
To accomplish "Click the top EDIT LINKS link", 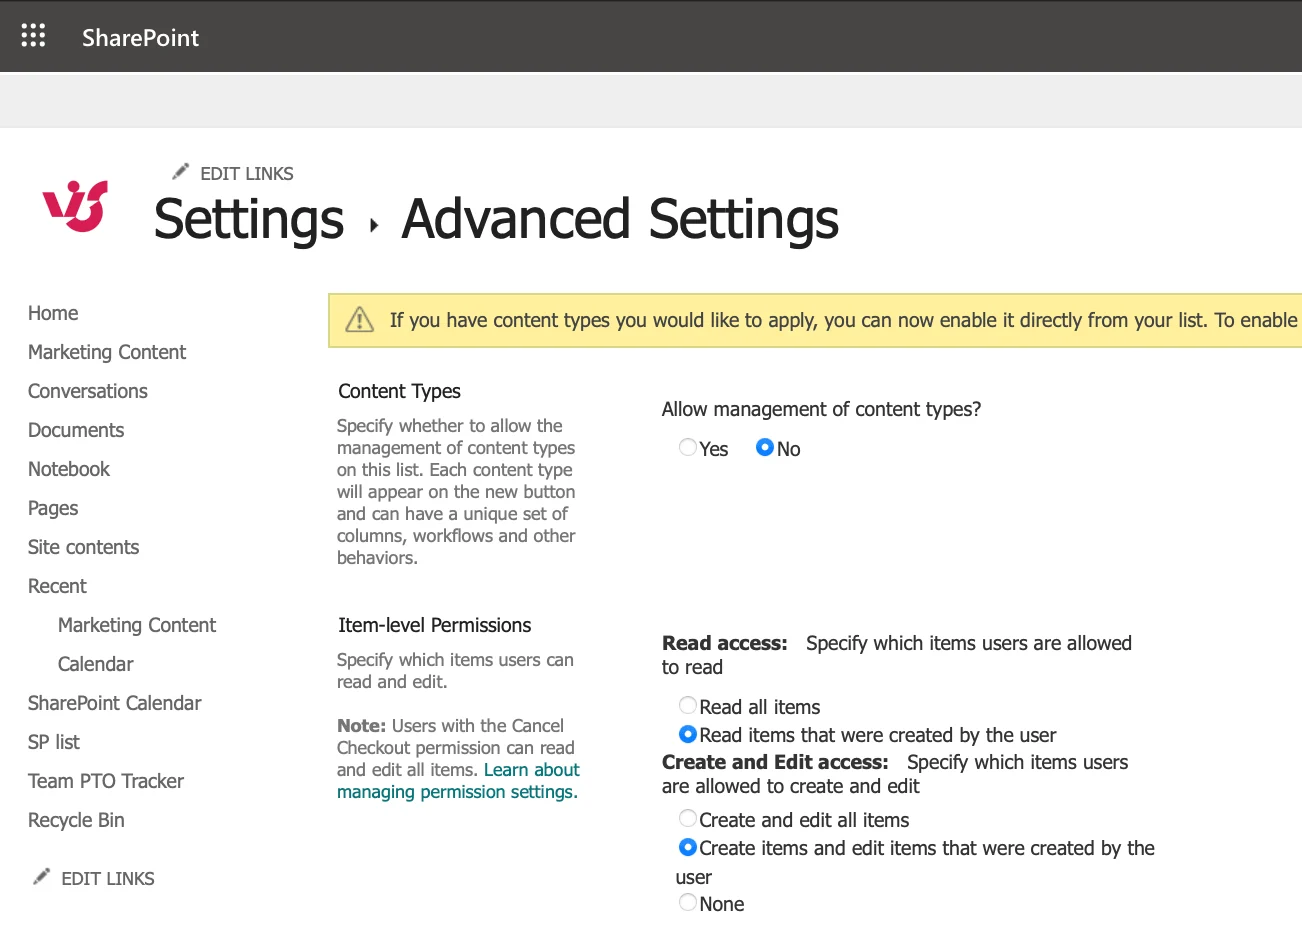I will click(247, 174).
